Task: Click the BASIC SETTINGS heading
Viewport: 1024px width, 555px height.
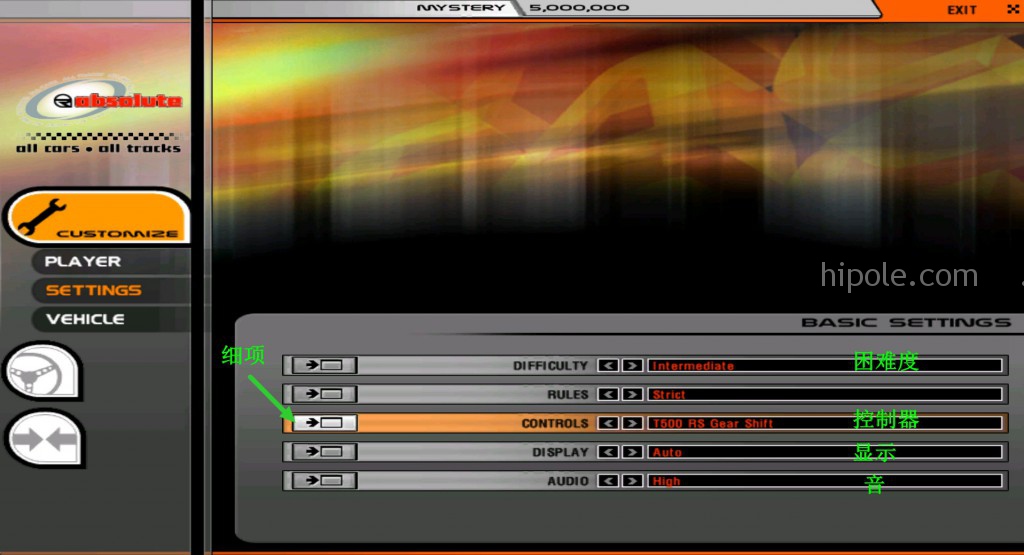Action: click(x=906, y=323)
